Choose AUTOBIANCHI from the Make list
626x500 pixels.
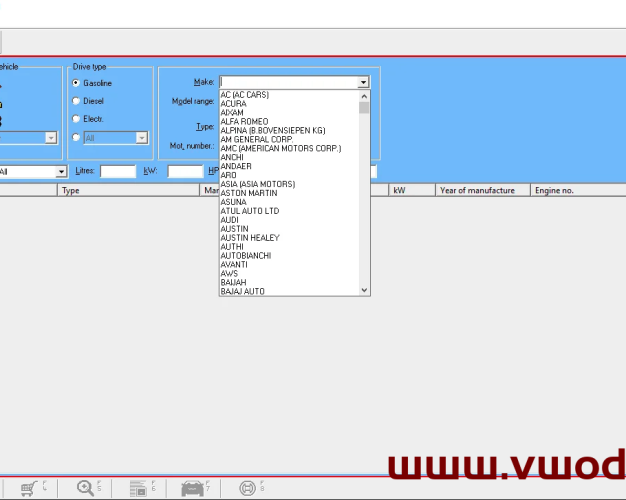pos(289,256)
